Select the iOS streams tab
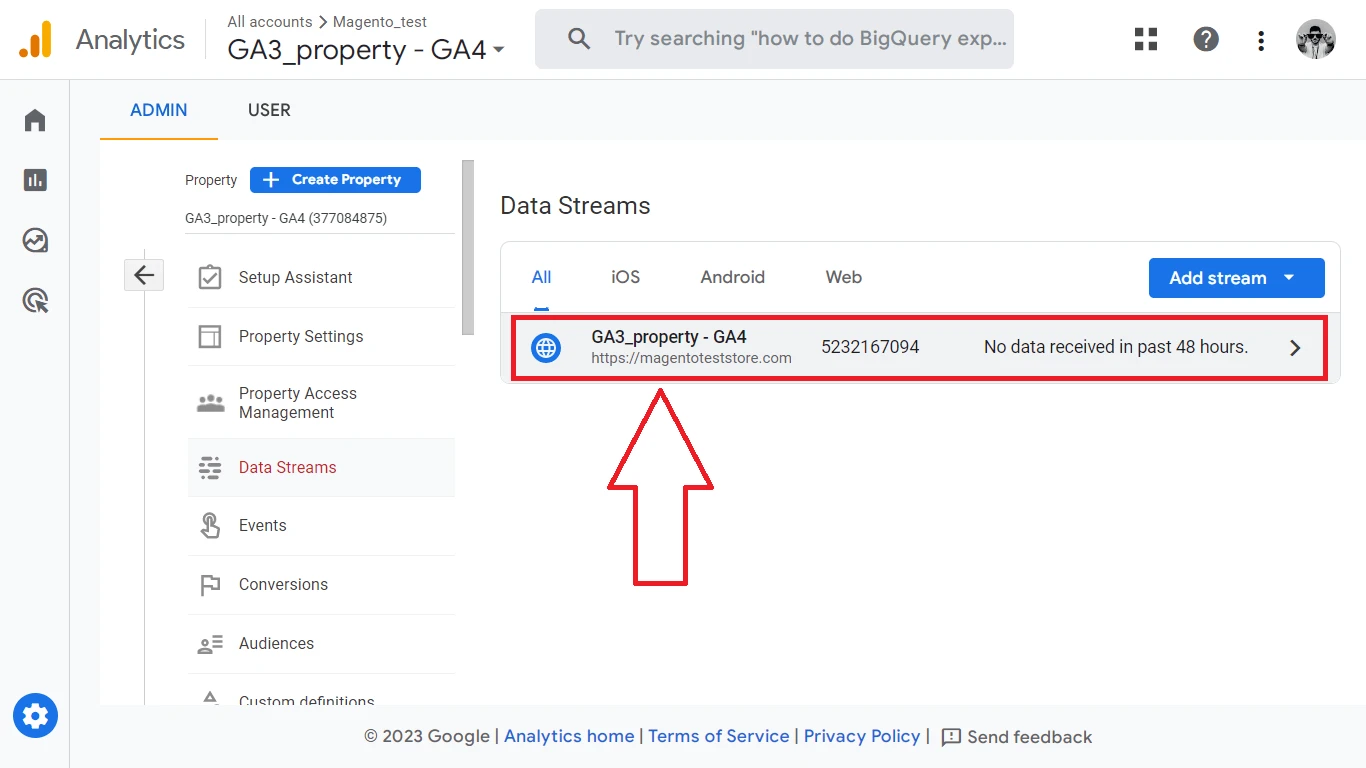 pos(625,277)
